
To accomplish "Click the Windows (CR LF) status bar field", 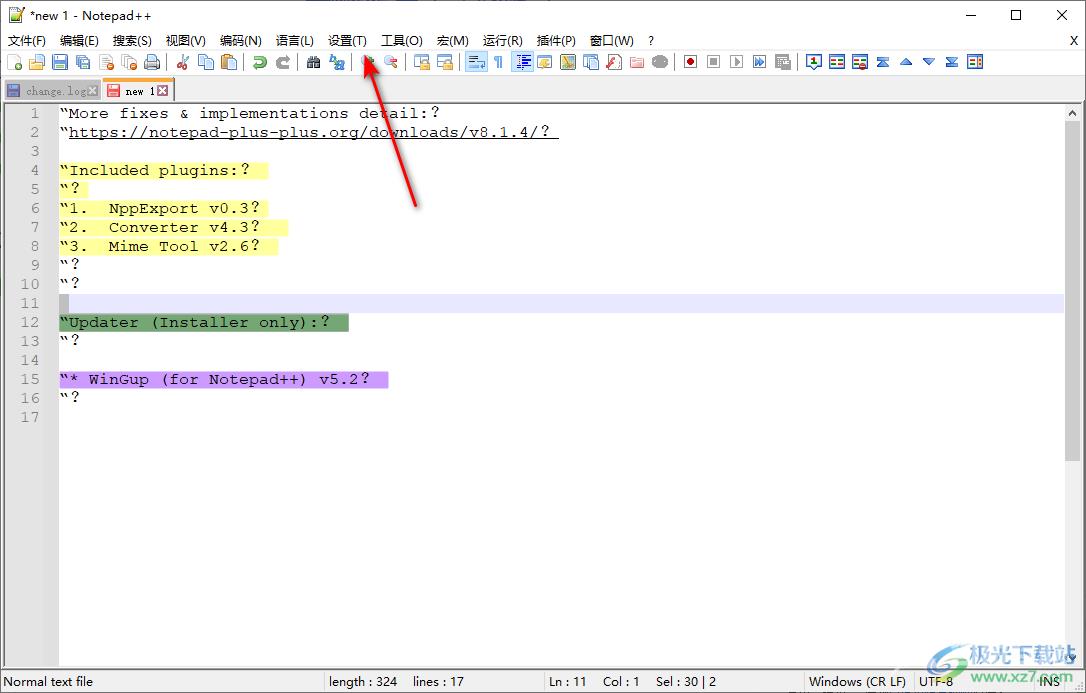I will point(857,682).
